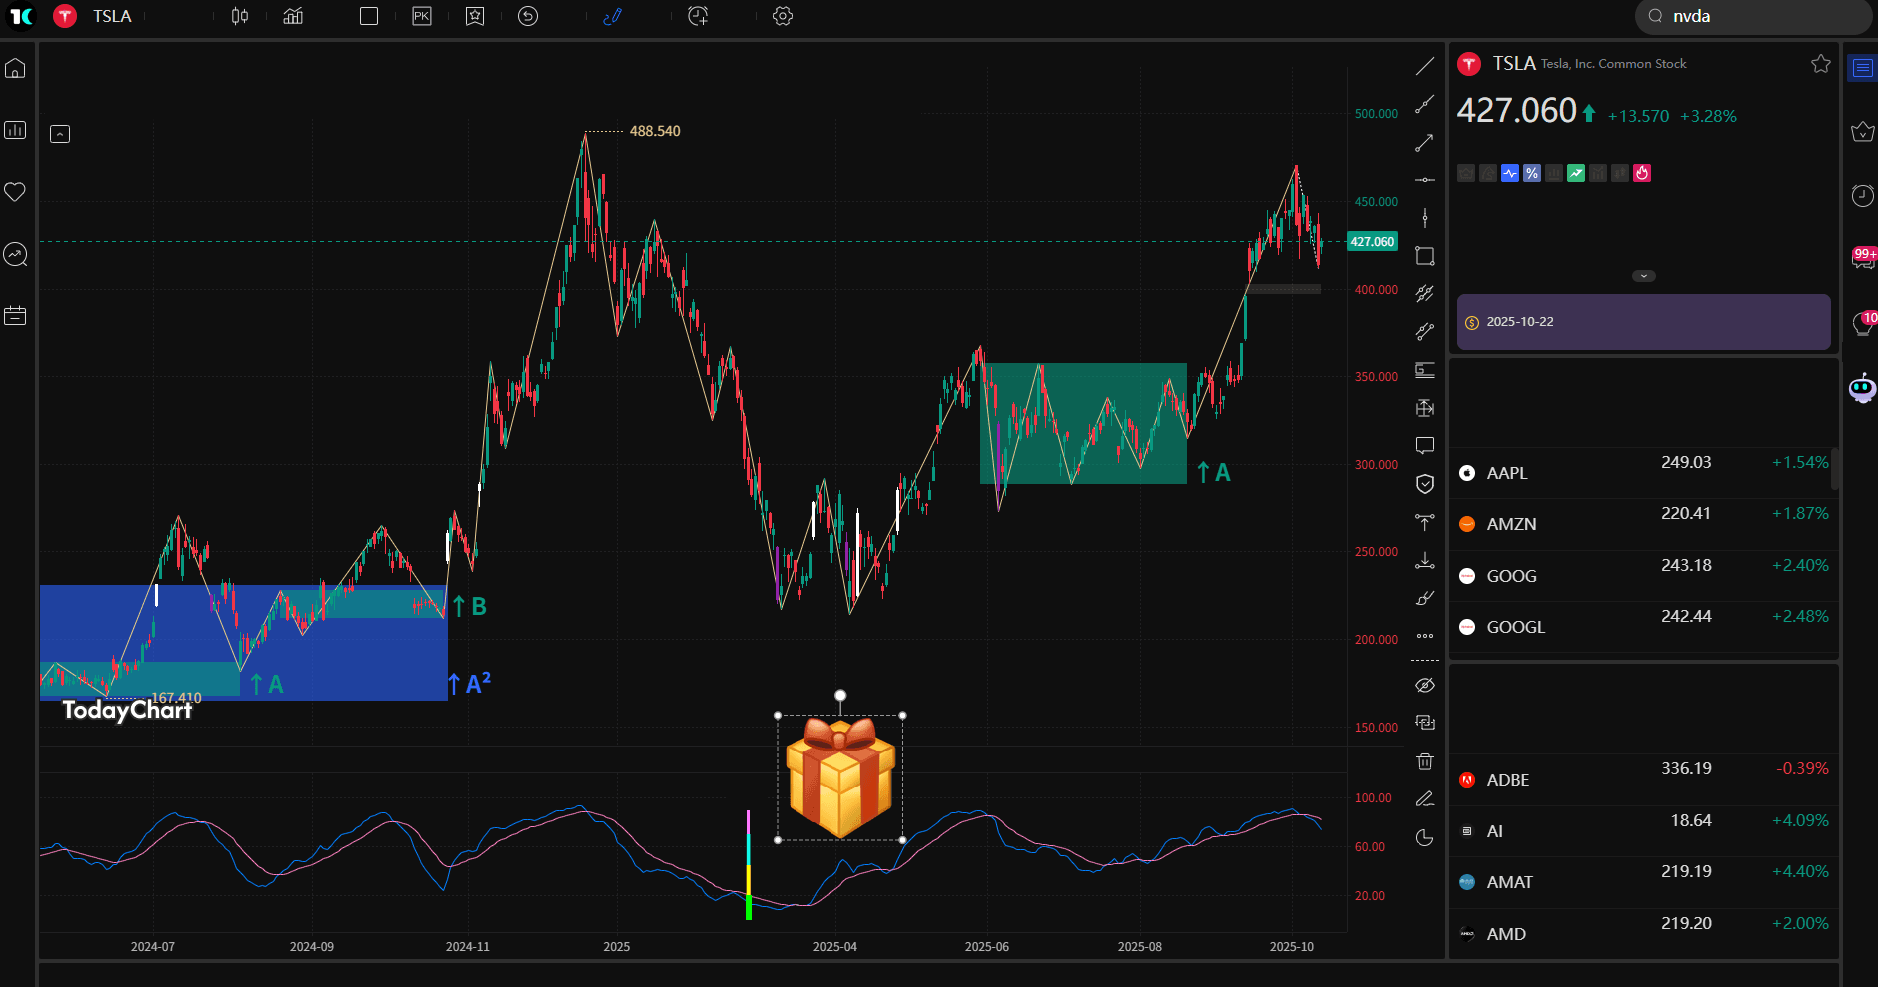
Task: Select the rectangle drawing tool
Action: pyautogui.click(x=1425, y=256)
